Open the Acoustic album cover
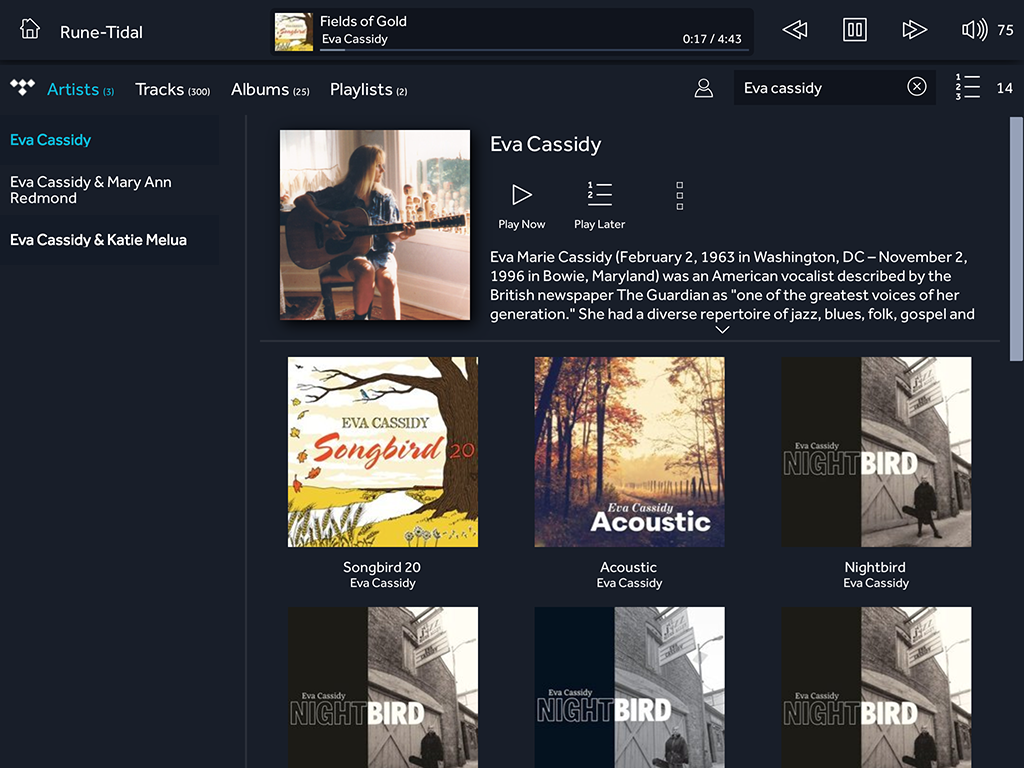 [630, 451]
